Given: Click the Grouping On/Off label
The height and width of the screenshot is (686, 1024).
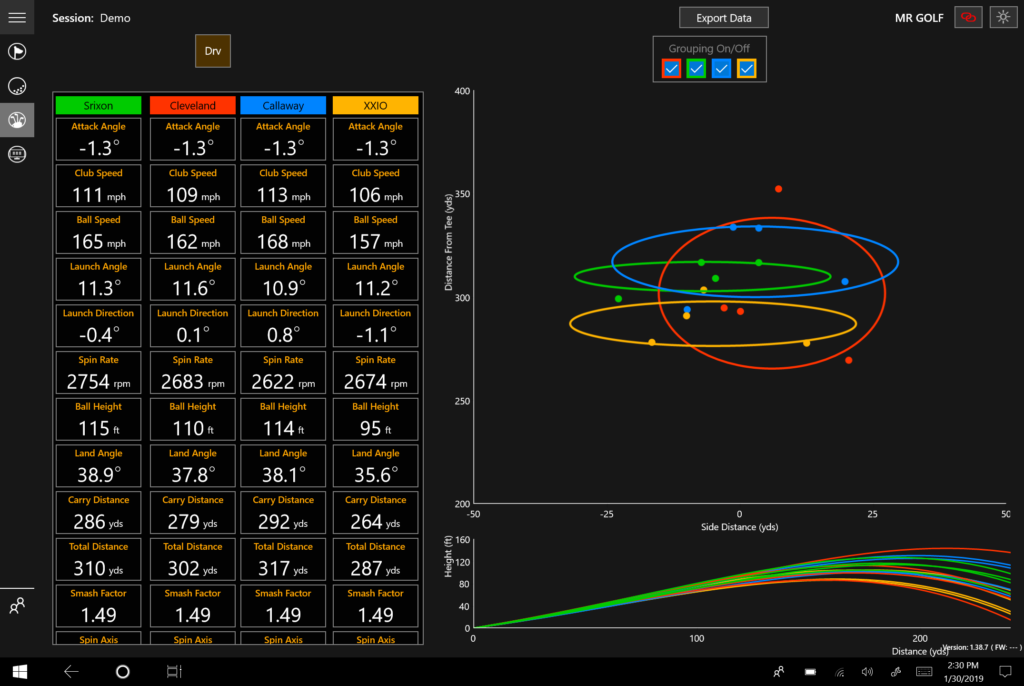Looking at the screenshot, I should (x=709, y=48).
